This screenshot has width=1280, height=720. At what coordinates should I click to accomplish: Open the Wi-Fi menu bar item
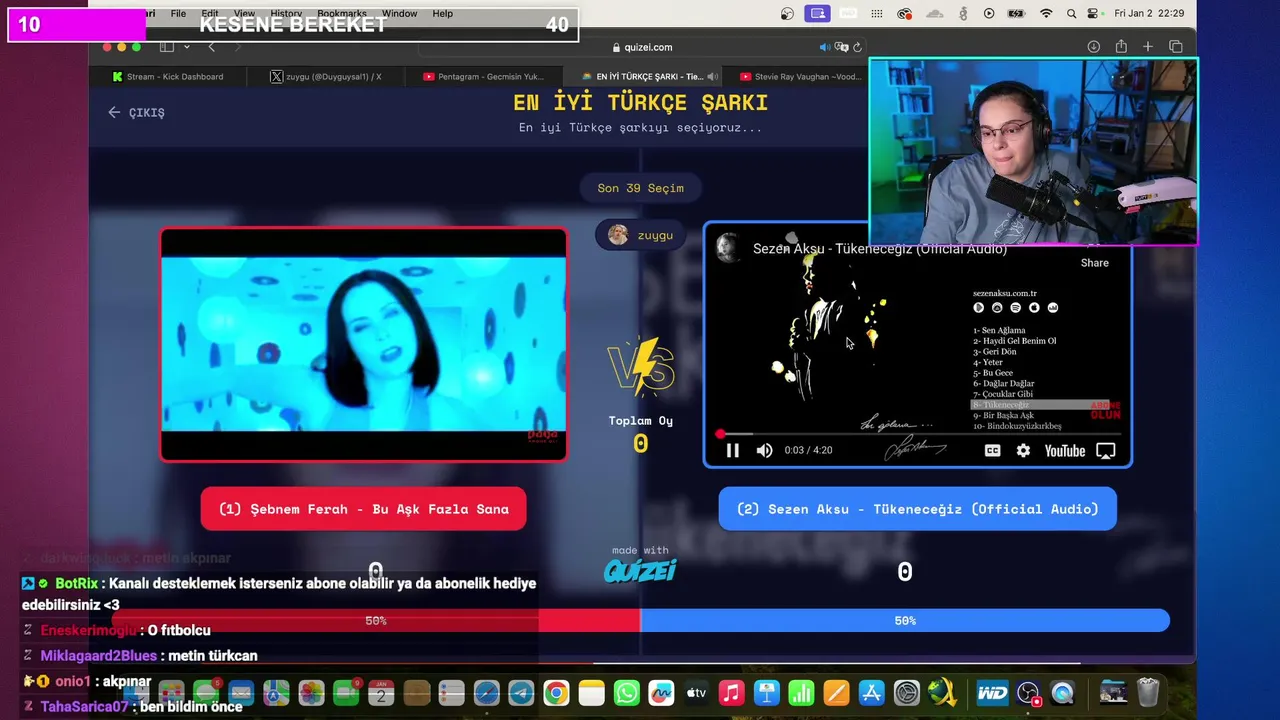pos(1046,14)
